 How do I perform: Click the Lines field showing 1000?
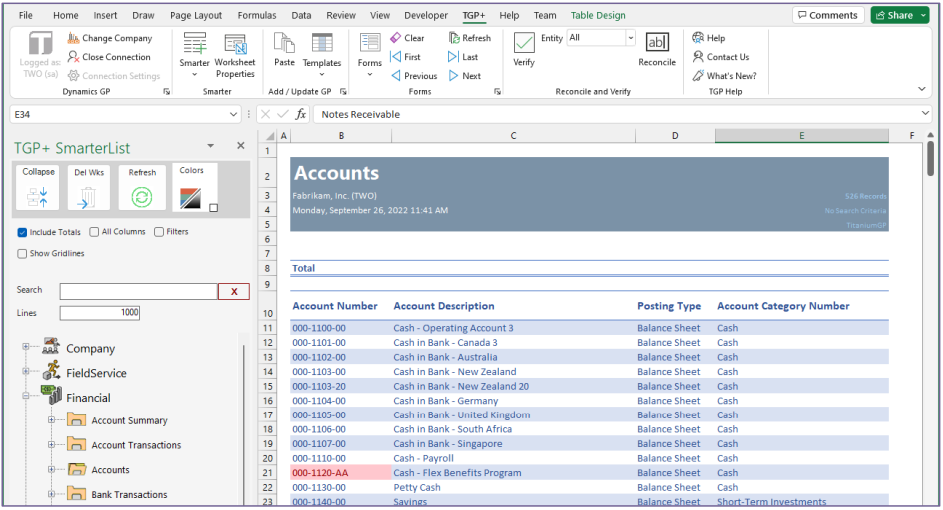pyautogui.click(x=100, y=313)
